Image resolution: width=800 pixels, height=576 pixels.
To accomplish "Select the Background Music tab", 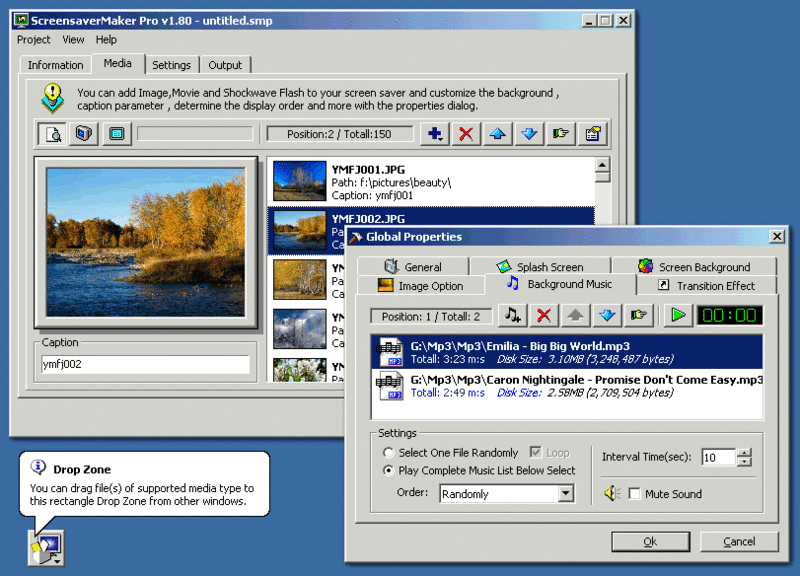I will tap(561, 284).
